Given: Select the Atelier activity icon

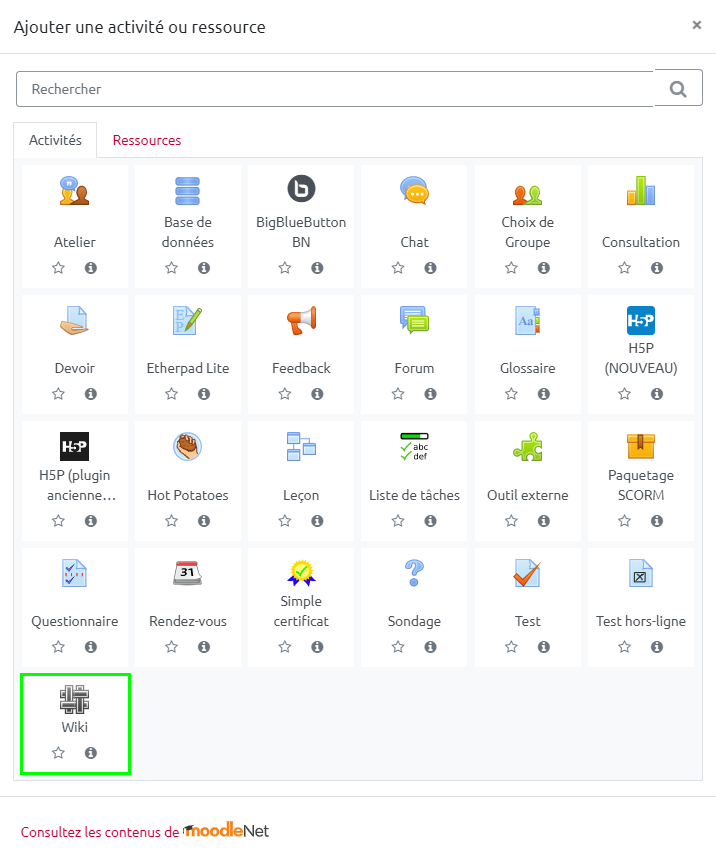Looking at the screenshot, I should (x=75, y=190).
